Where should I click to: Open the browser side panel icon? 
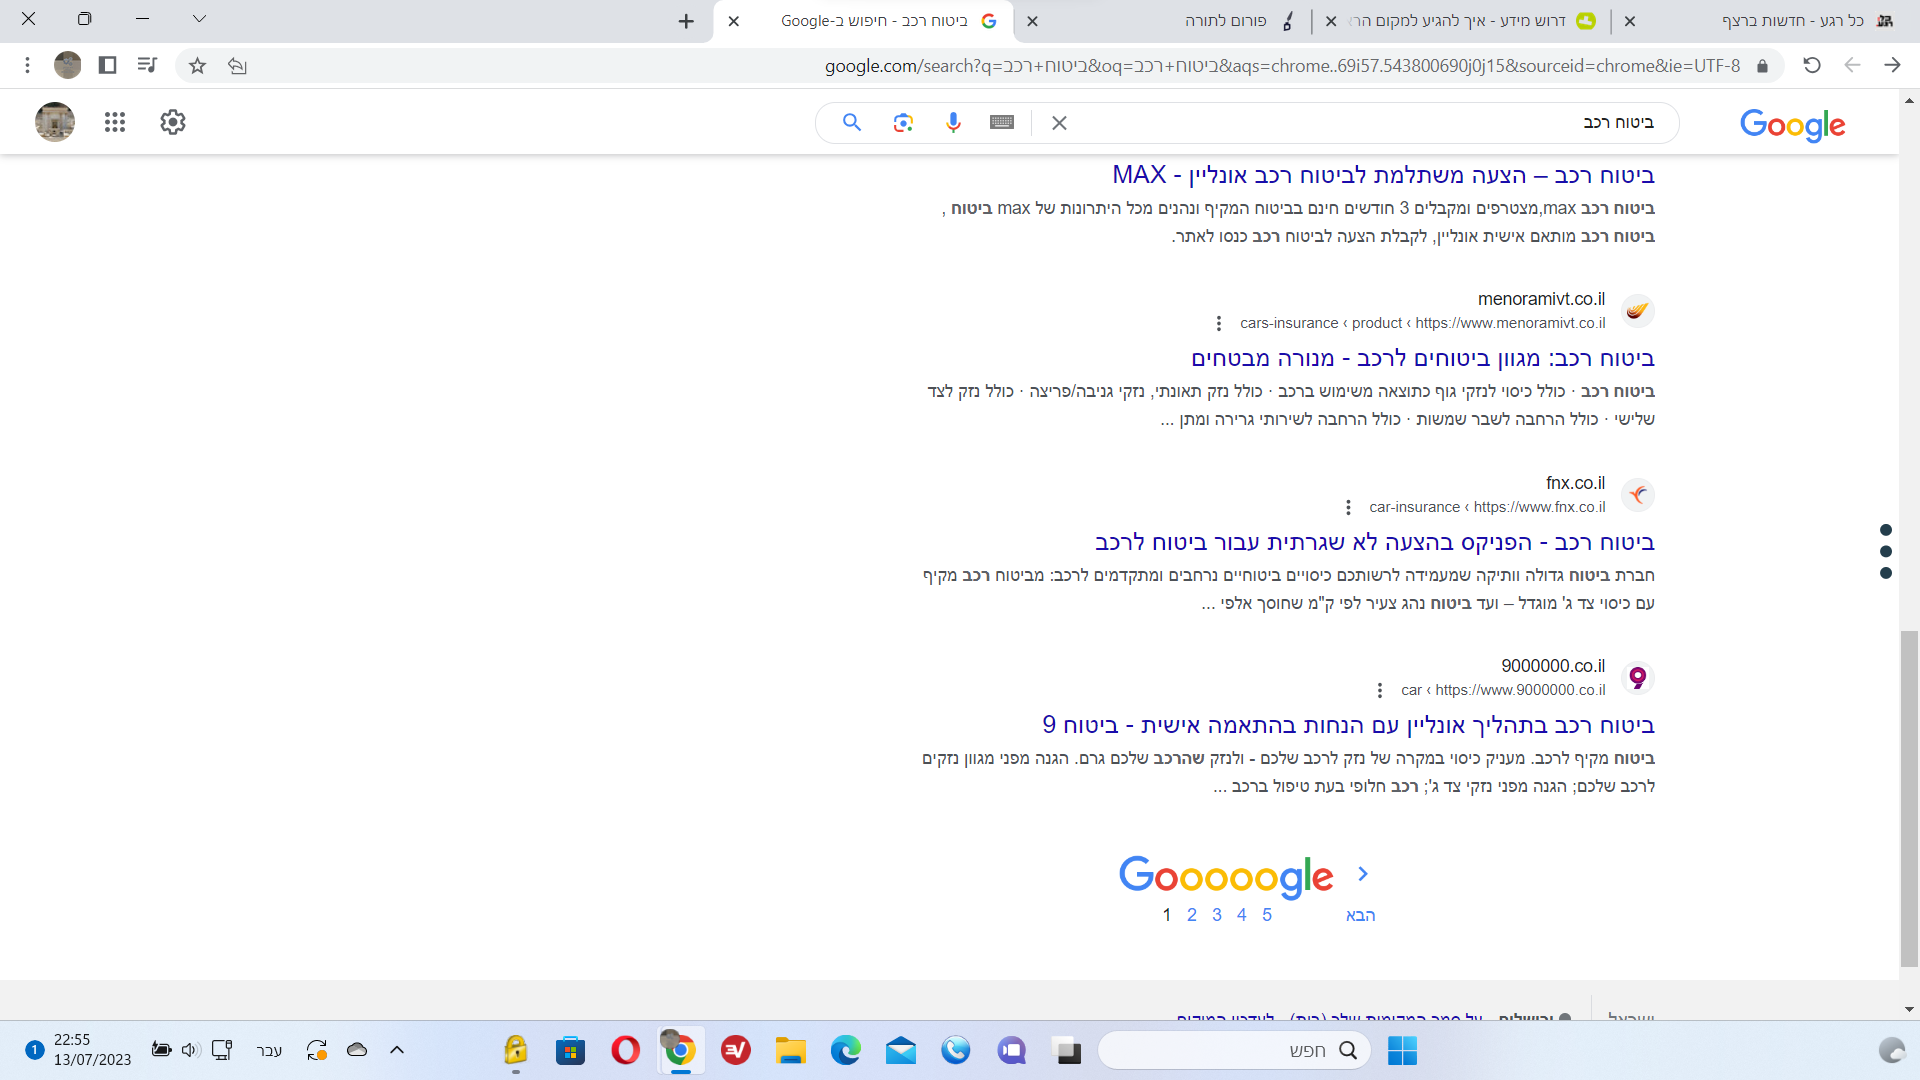(x=105, y=65)
